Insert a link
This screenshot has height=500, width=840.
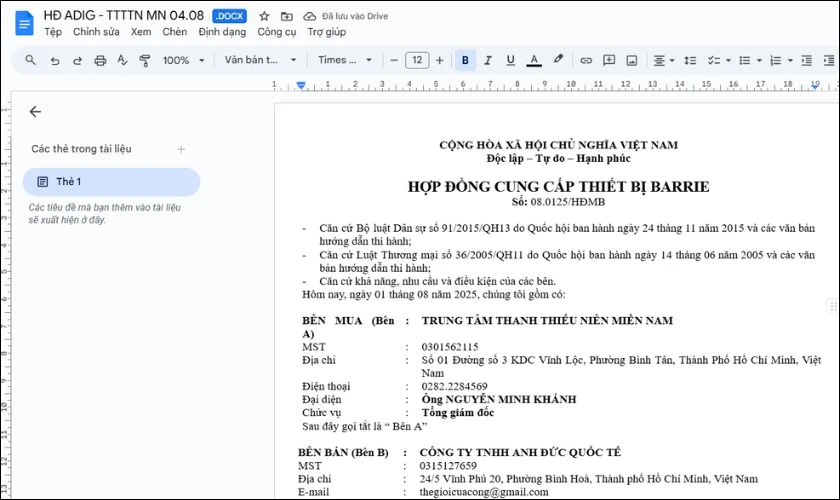(586, 61)
